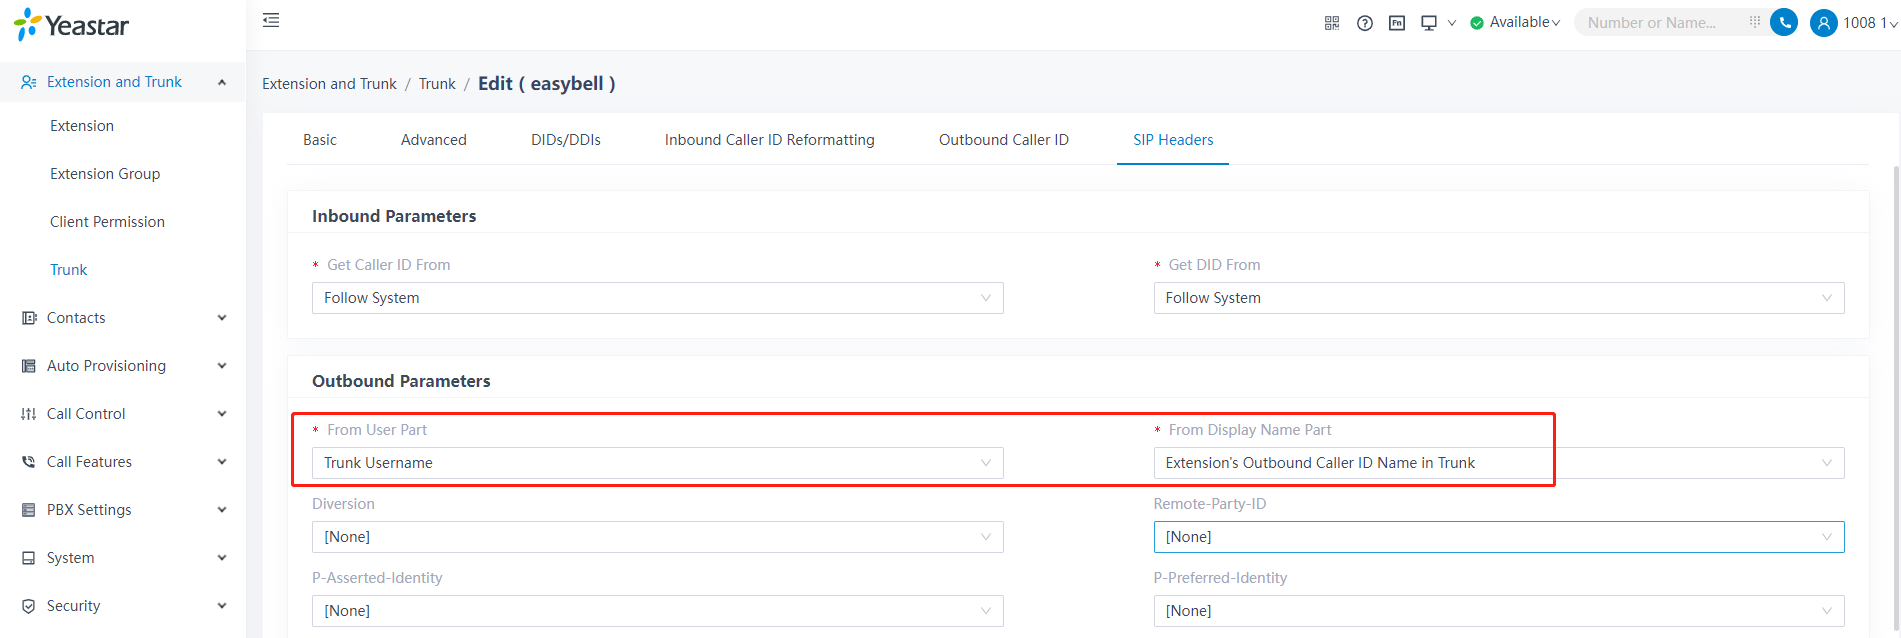Click the page vertical scrollbar

[1896, 400]
